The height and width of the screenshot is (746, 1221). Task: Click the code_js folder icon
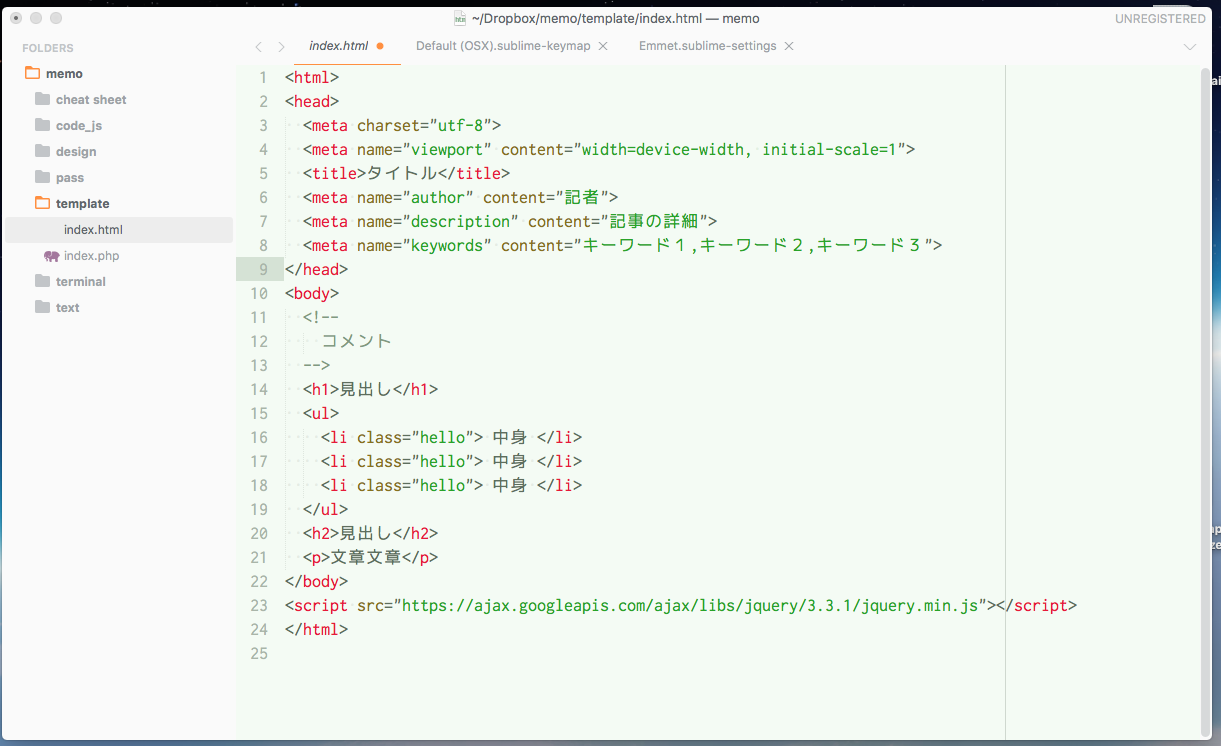pyautogui.click(x=42, y=125)
